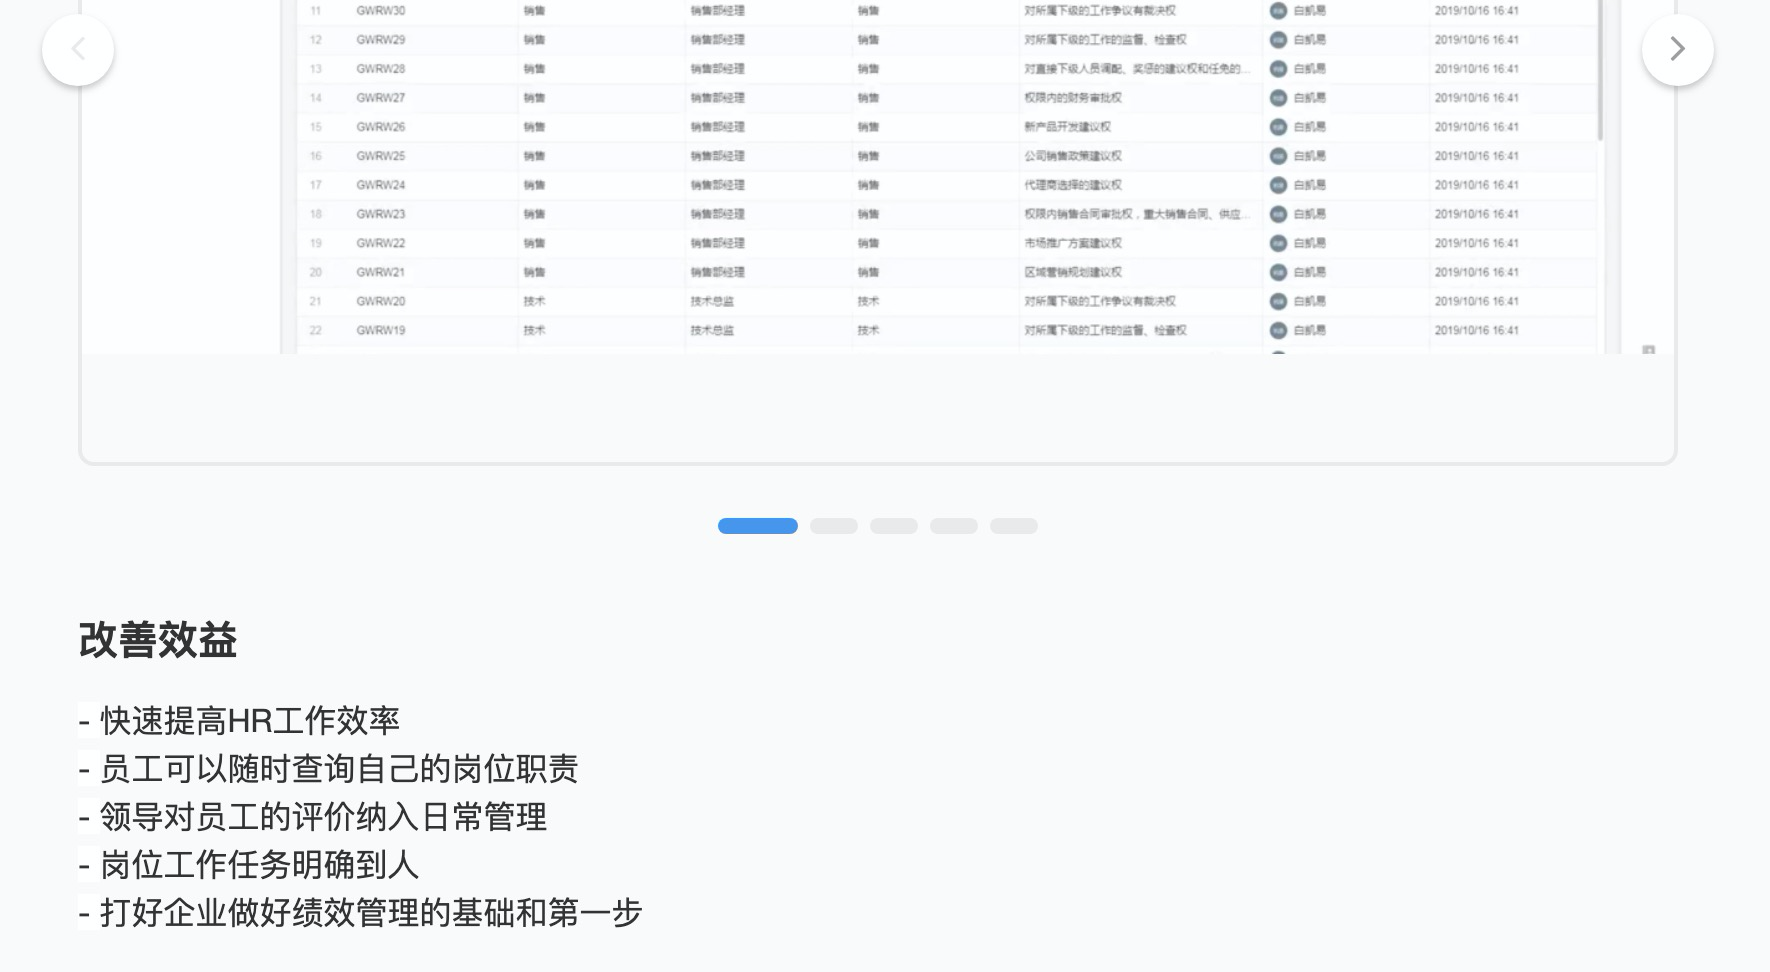Jump to the fourth carousel indicator
The image size is (1770, 972).
[x=954, y=526]
